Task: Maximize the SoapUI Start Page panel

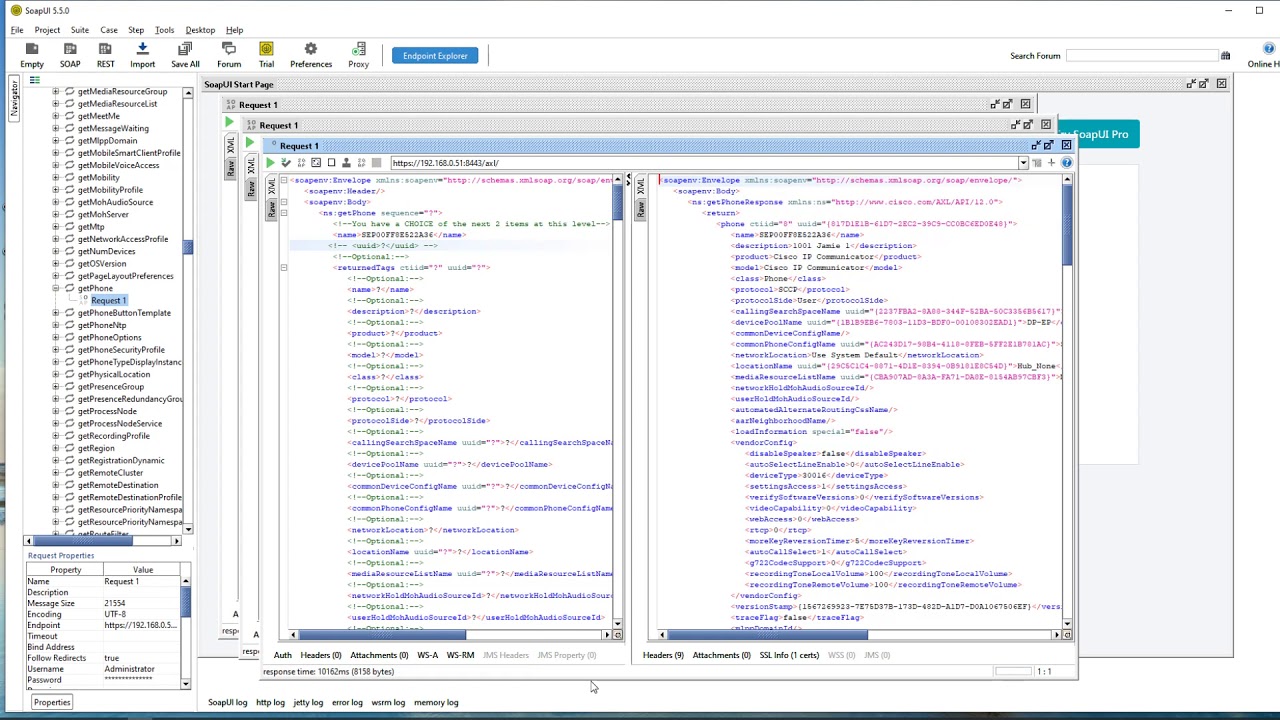Action: tap(1204, 84)
